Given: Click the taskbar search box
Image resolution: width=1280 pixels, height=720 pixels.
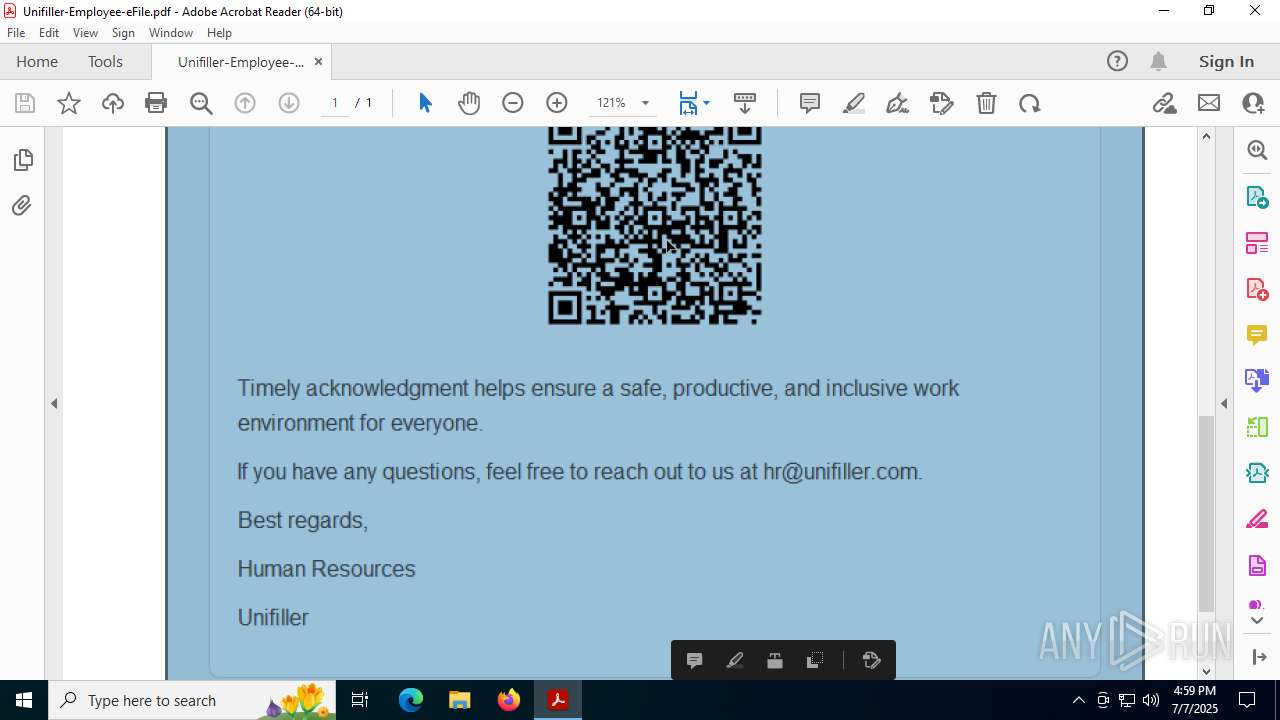Looking at the screenshot, I should tap(192, 700).
